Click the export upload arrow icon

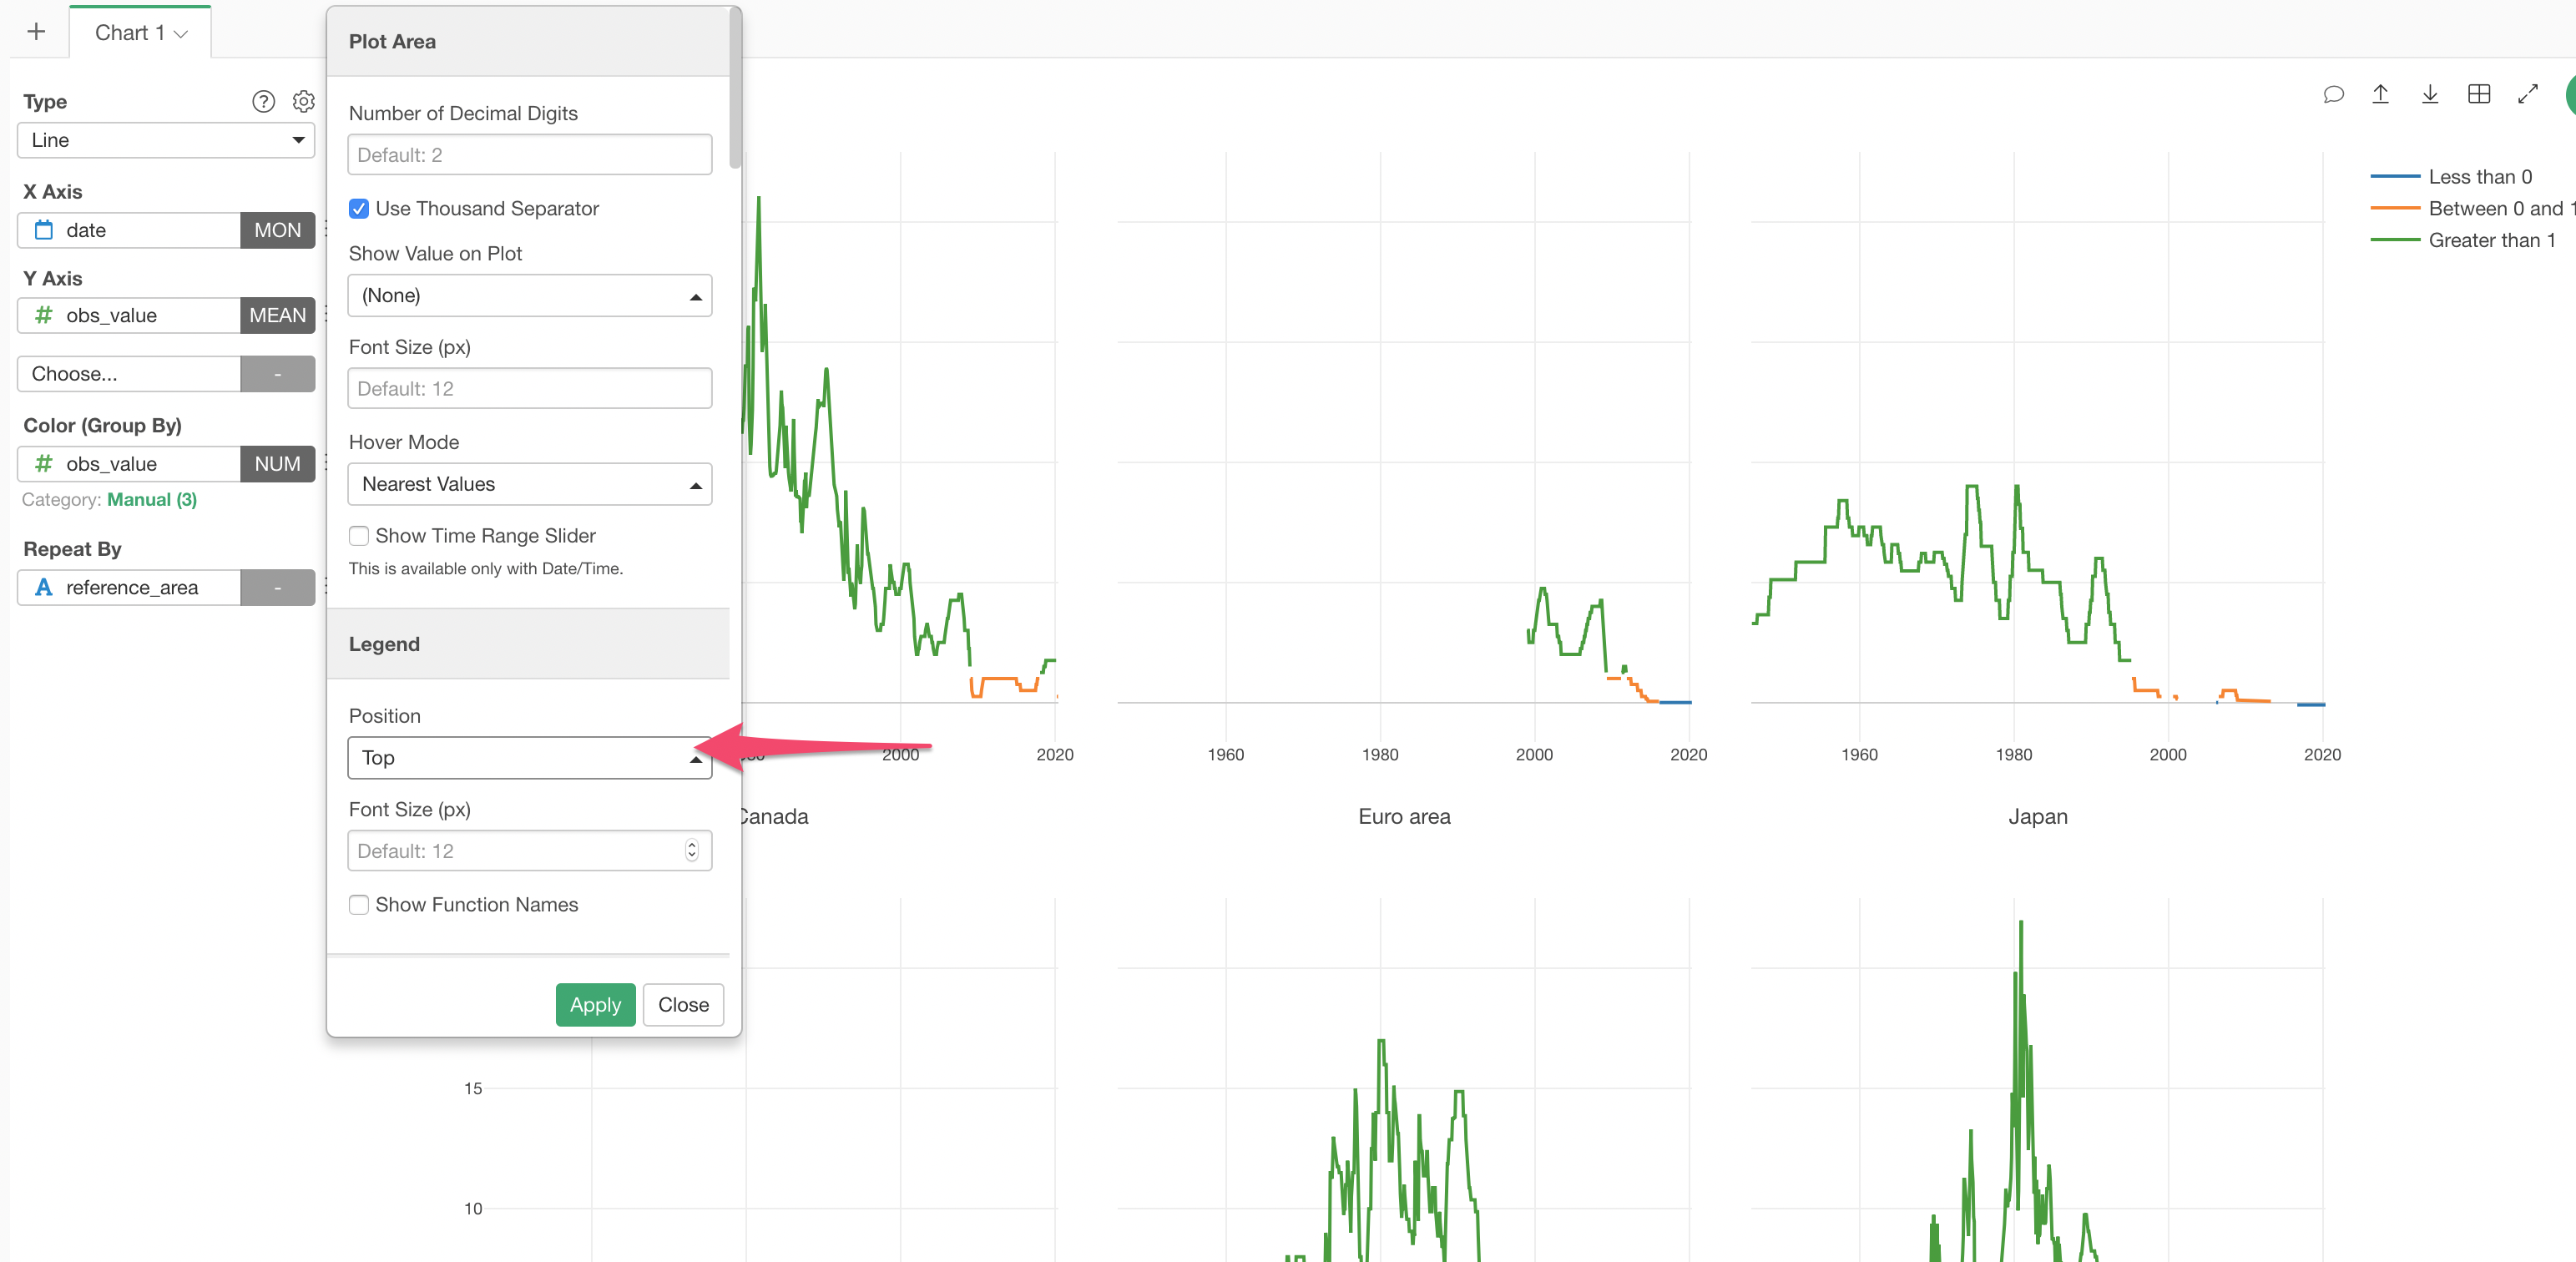(2380, 94)
